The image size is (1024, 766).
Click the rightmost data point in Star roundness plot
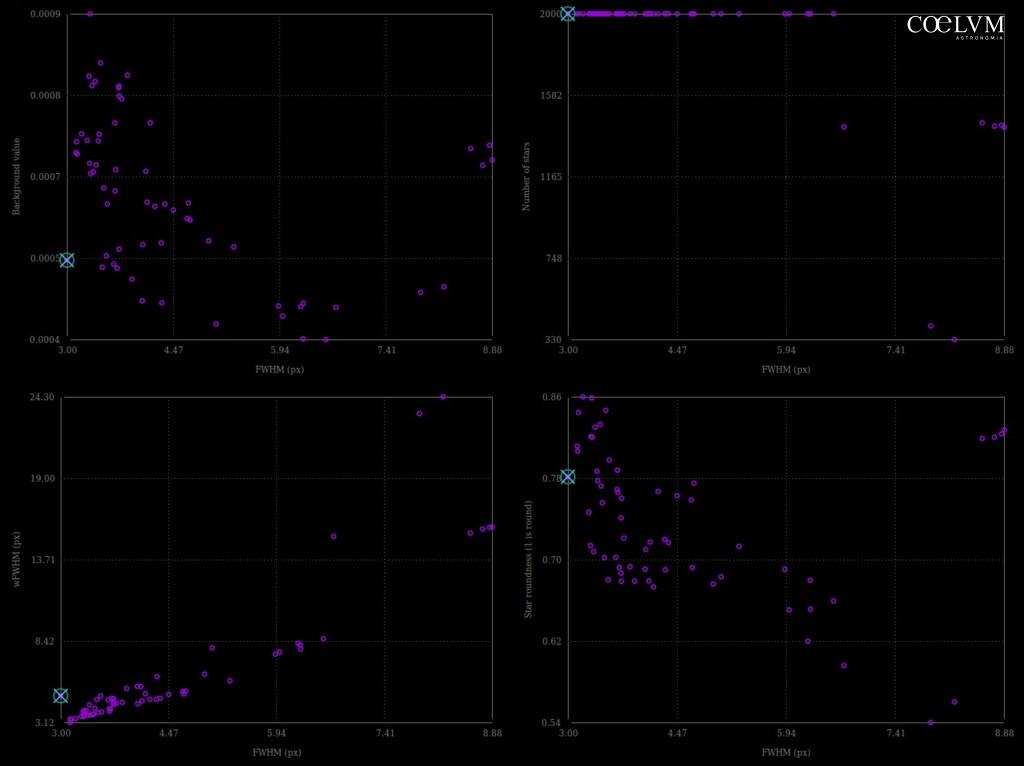1004,430
